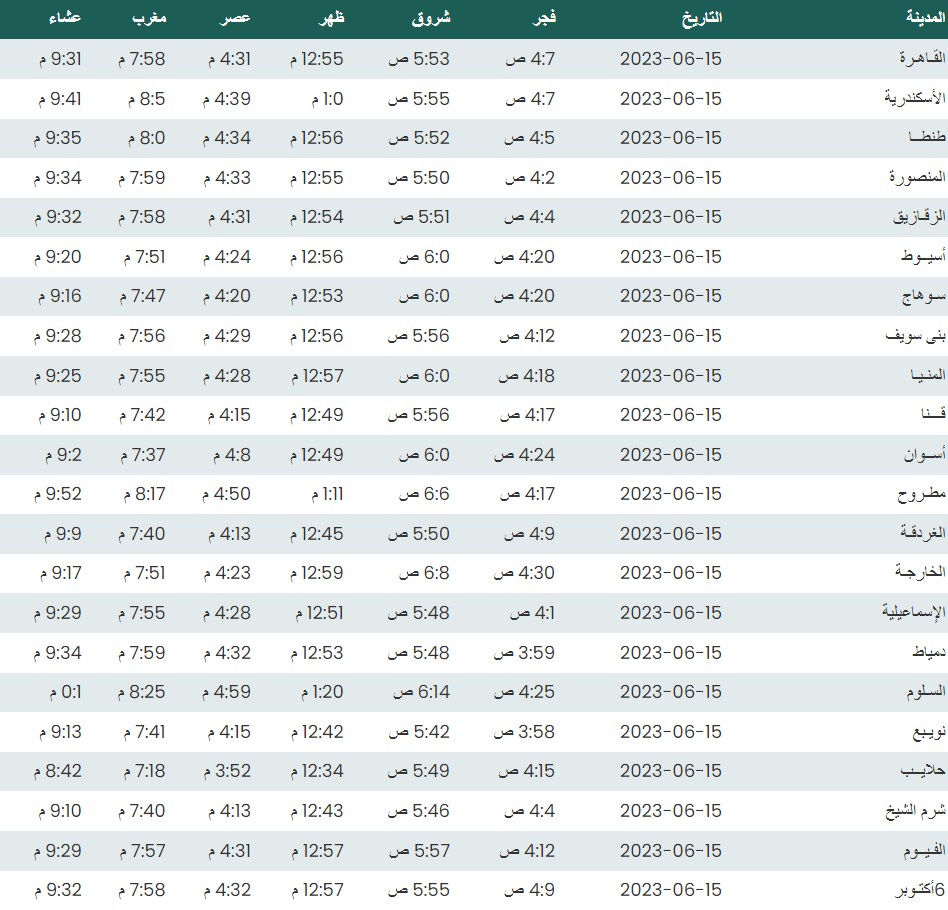
Task: Click Asr time 3:52 م for حلايب
Action: coord(227,771)
